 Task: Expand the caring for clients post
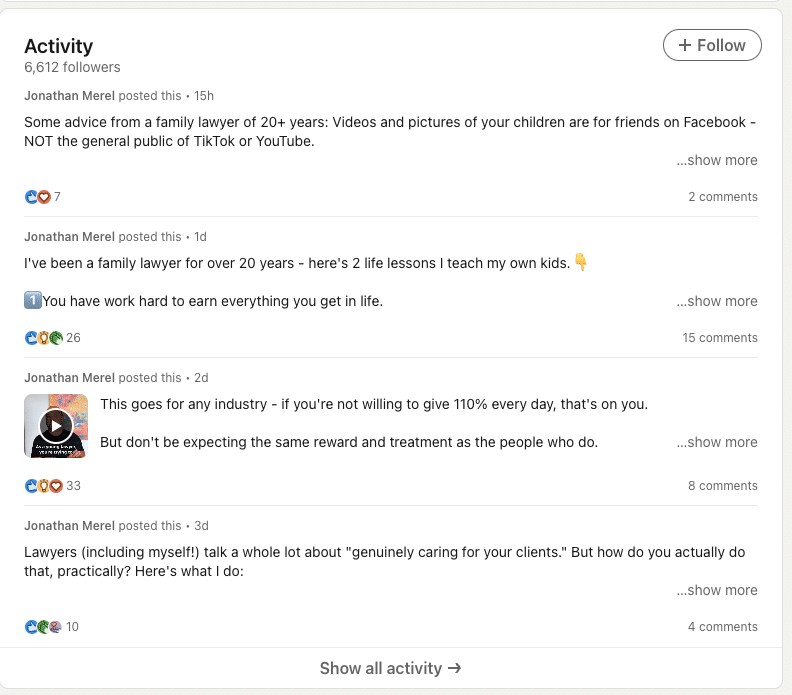click(717, 590)
